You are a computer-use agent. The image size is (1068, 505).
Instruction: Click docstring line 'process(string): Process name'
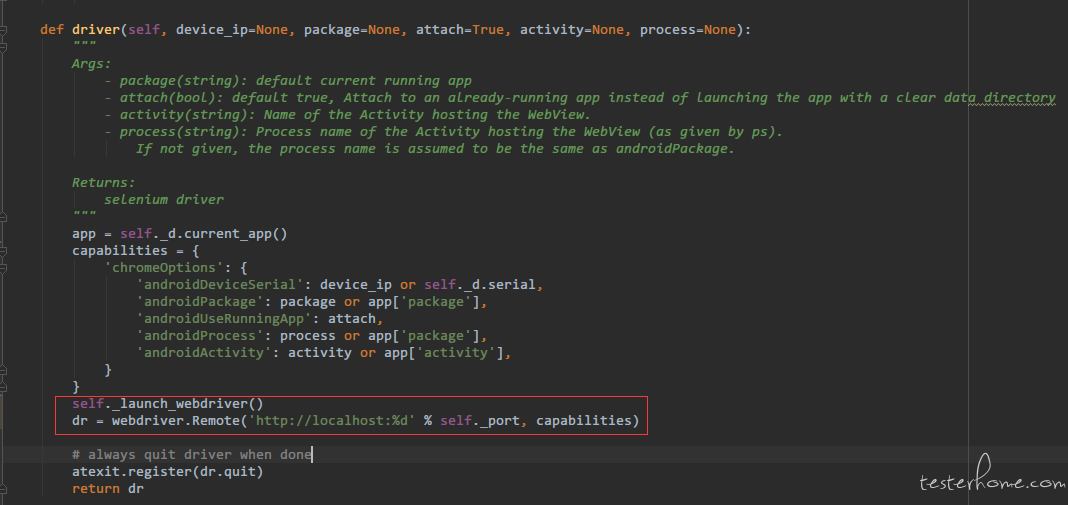(x=451, y=132)
